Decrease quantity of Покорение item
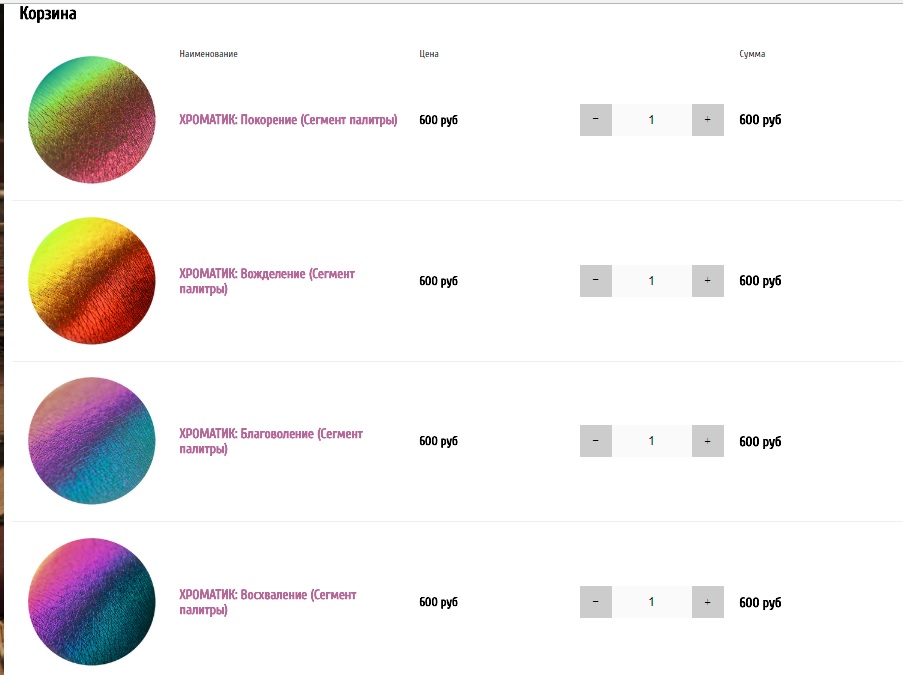This screenshot has width=903, height=675. (x=595, y=120)
